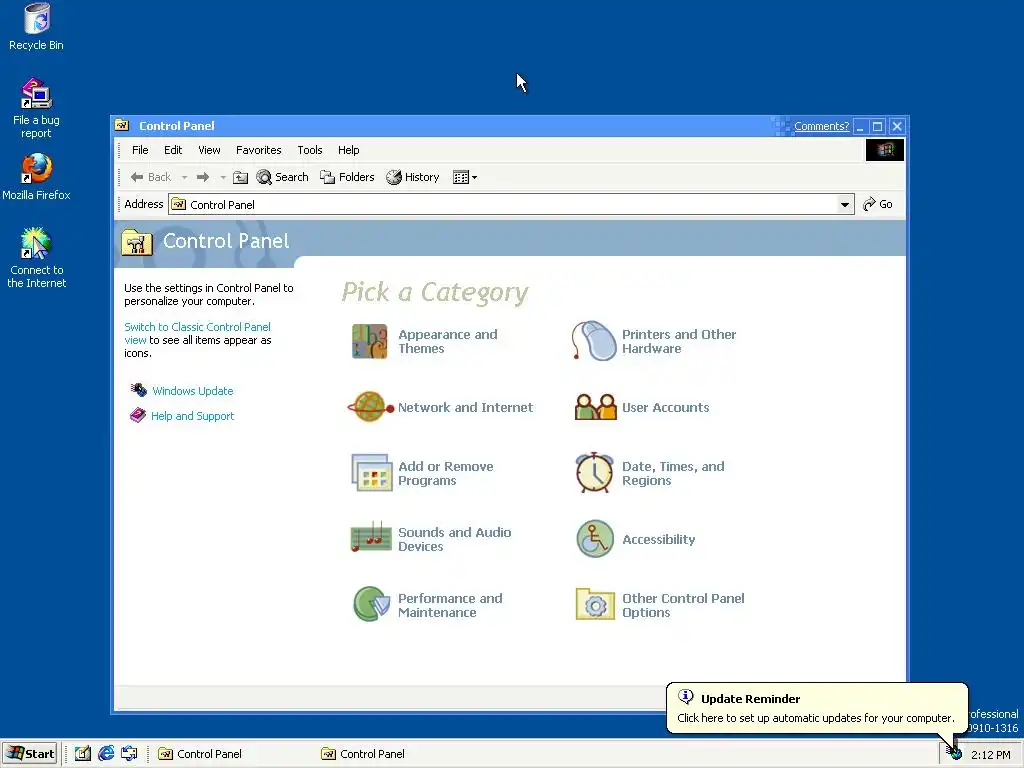The height and width of the screenshot is (768, 1024).
Task: Click the Appearance and Themes text link
Action: [x=447, y=342]
